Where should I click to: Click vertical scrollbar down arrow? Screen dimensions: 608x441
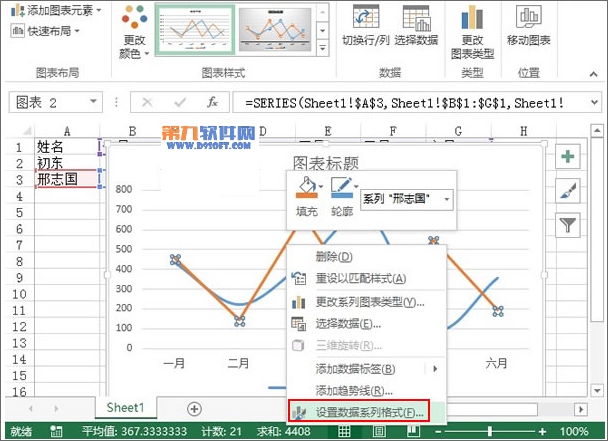tap(597, 390)
